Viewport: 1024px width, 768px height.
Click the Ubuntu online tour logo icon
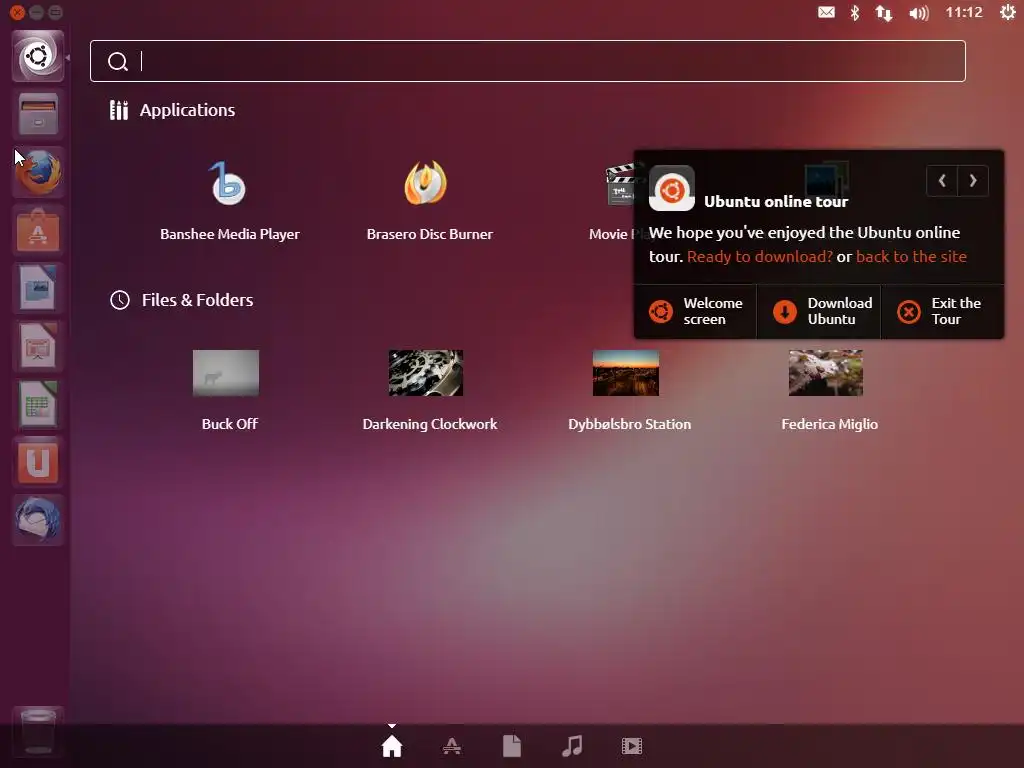[x=671, y=188]
